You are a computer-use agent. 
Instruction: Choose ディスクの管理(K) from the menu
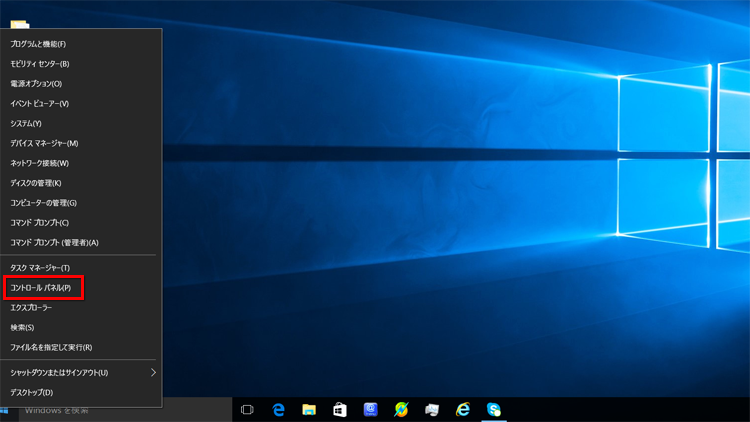pos(36,183)
